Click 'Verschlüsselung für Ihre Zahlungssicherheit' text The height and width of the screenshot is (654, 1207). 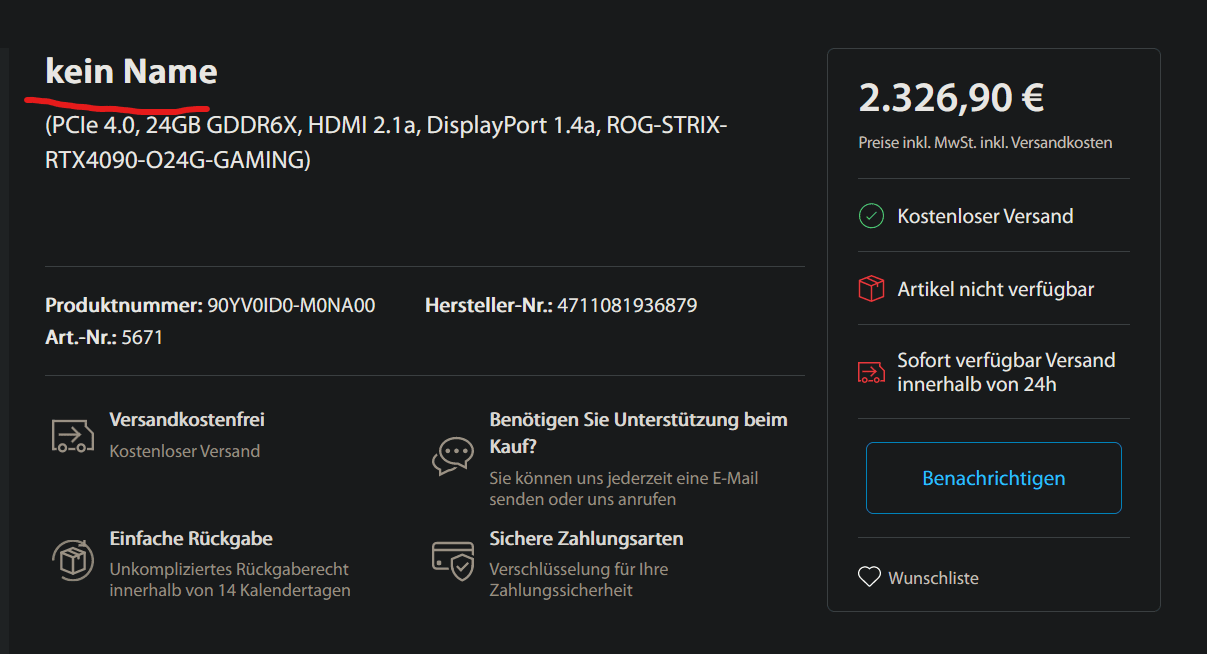pyautogui.click(x=578, y=580)
